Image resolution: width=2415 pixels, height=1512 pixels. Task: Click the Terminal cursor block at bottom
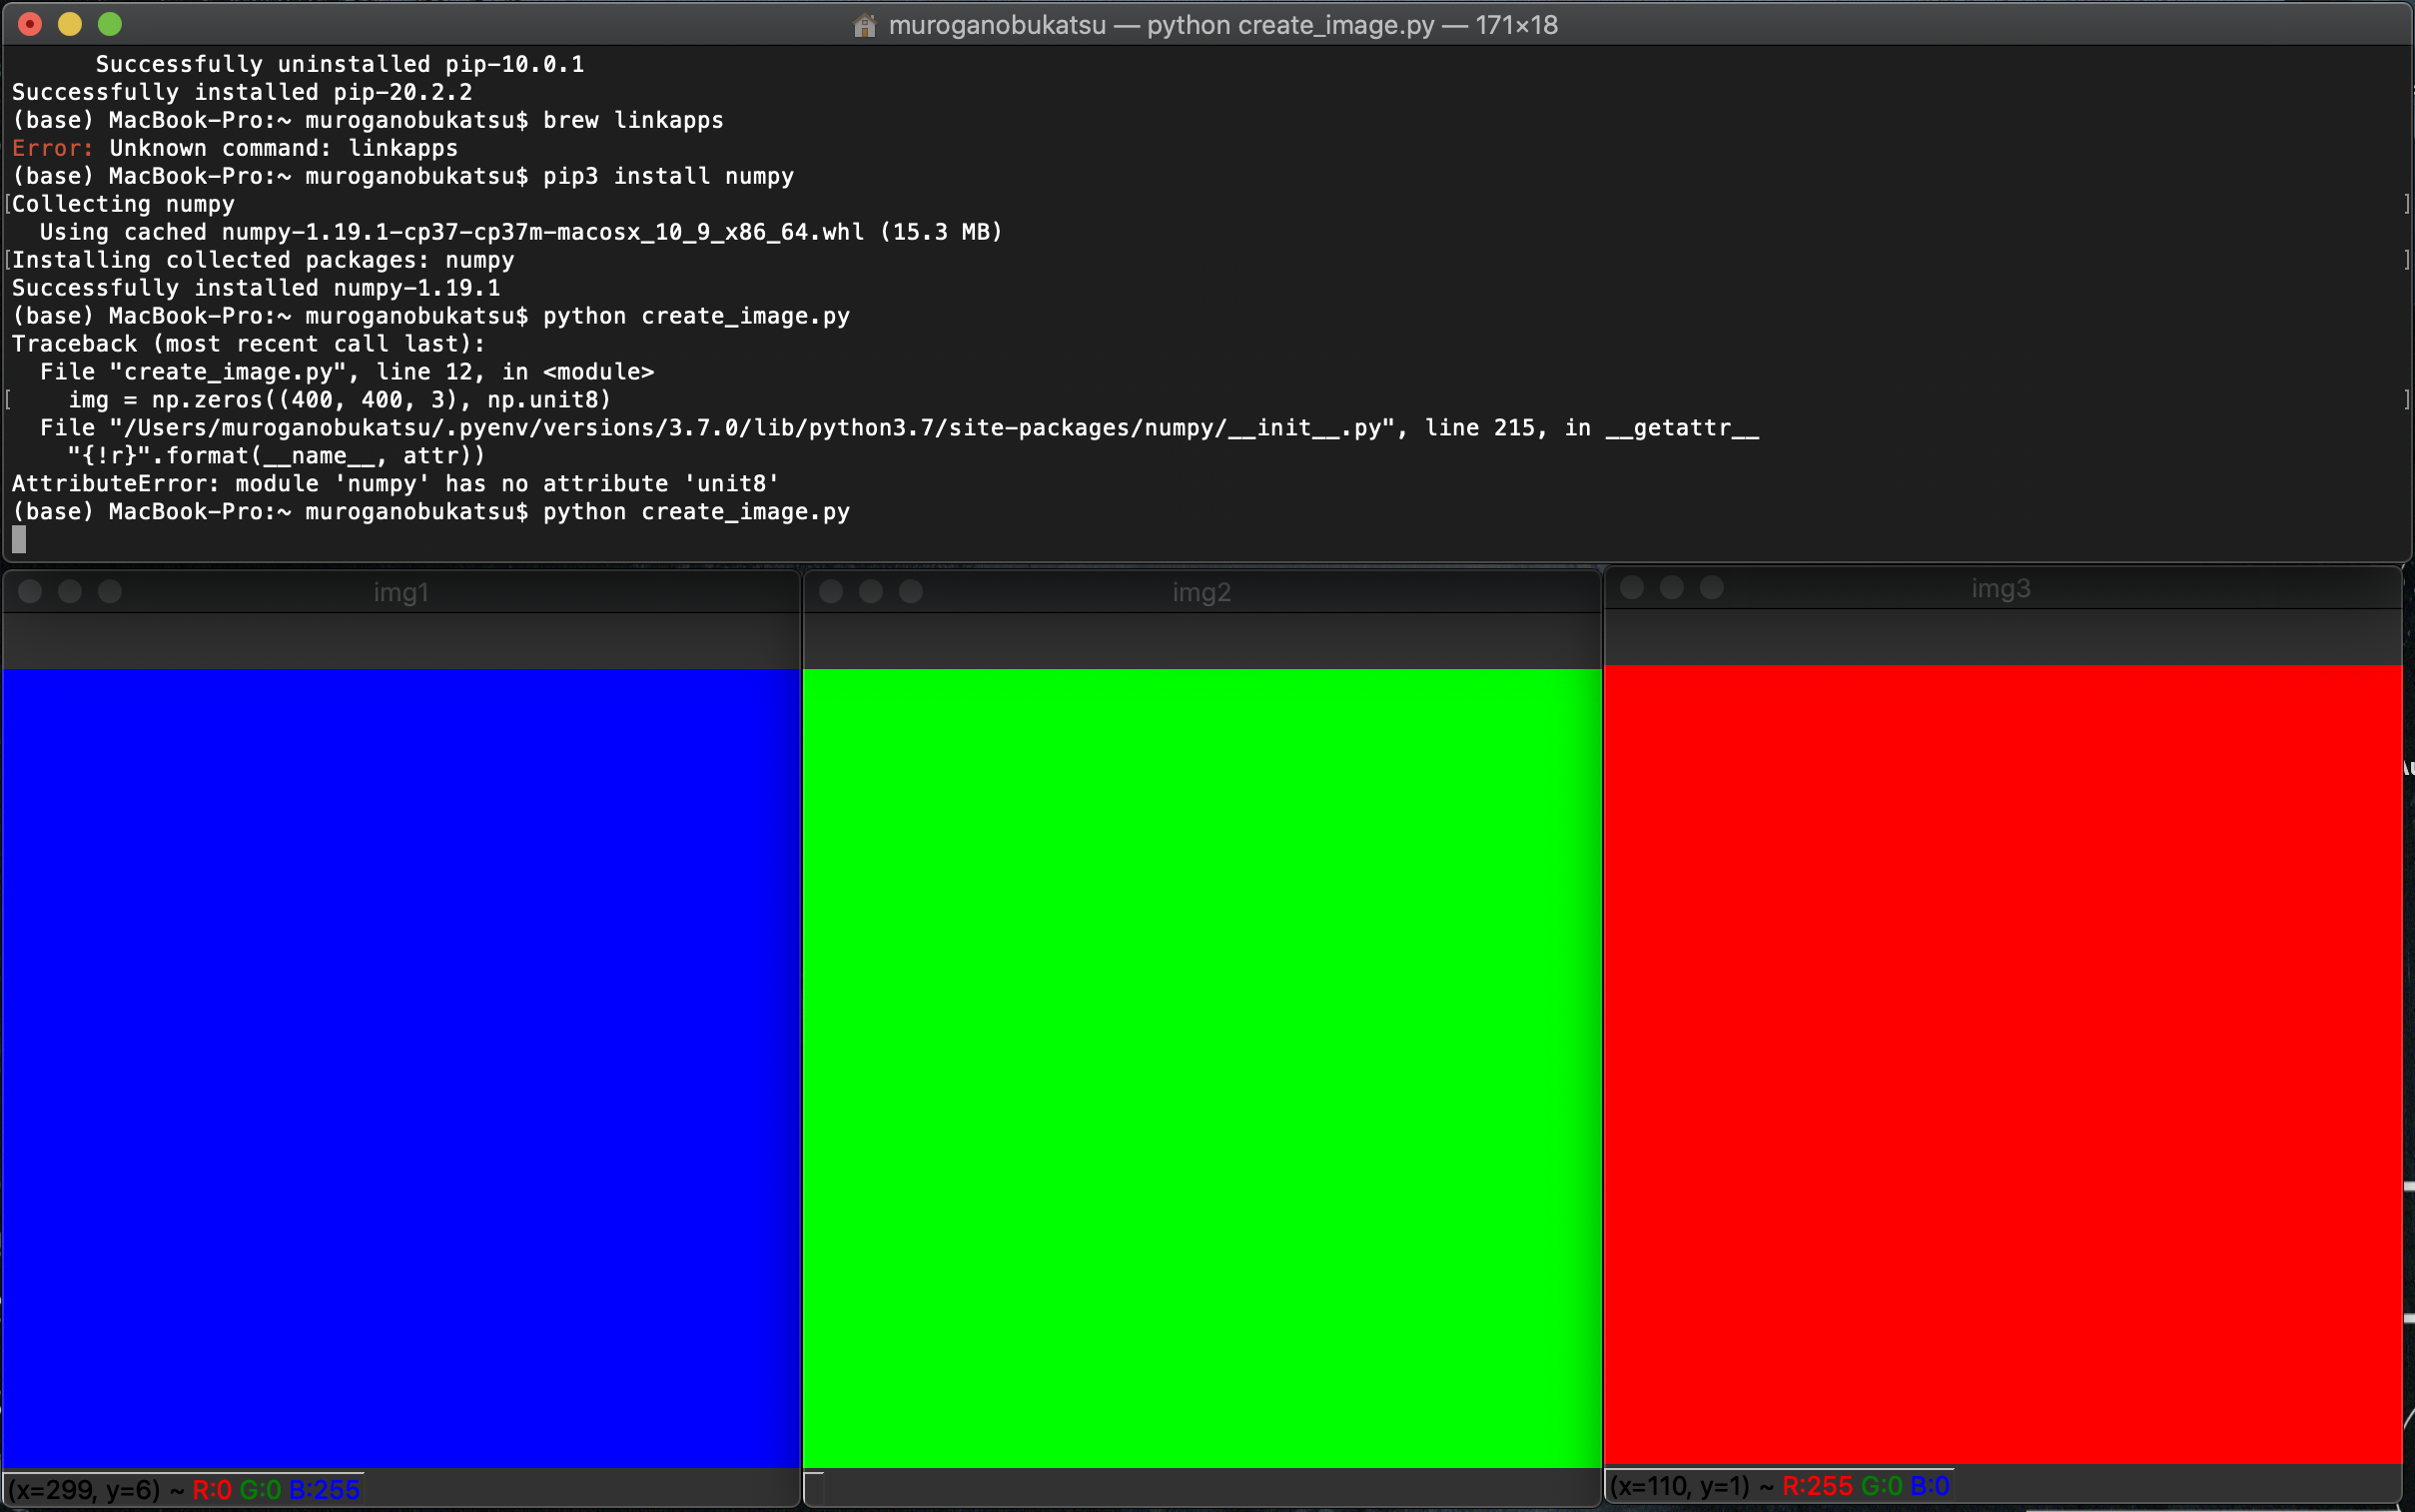coord(19,539)
